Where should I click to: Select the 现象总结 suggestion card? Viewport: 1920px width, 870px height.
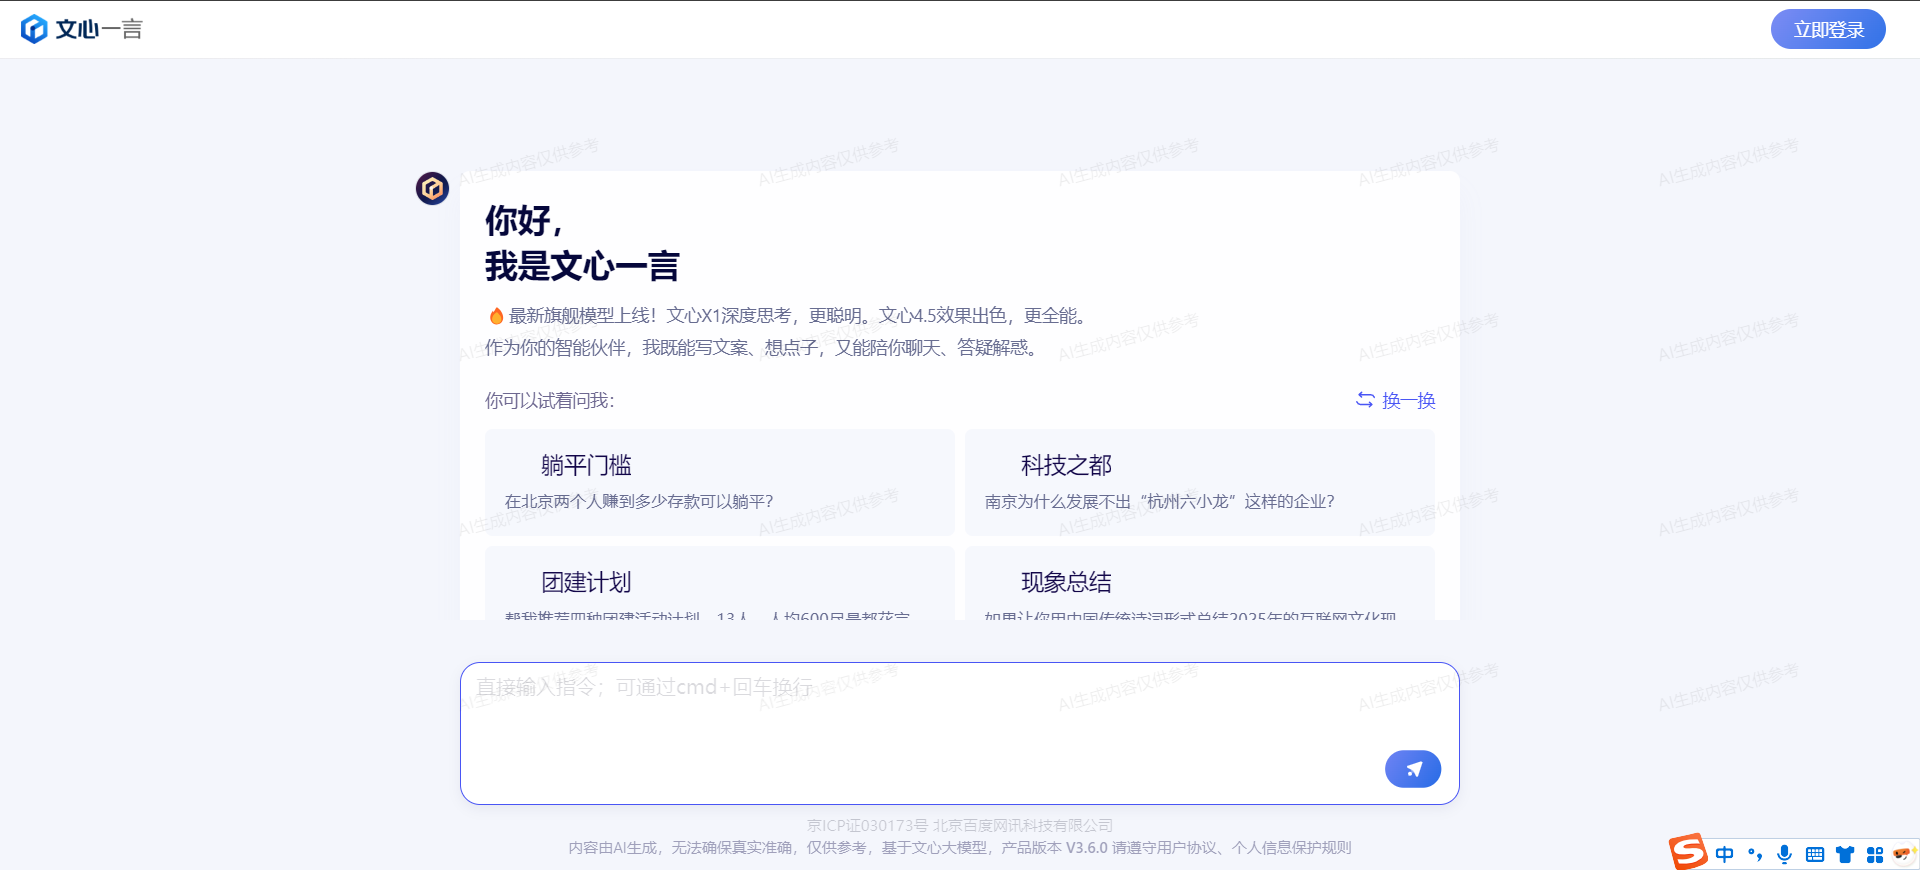pyautogui.click(x=1200, y=583)
